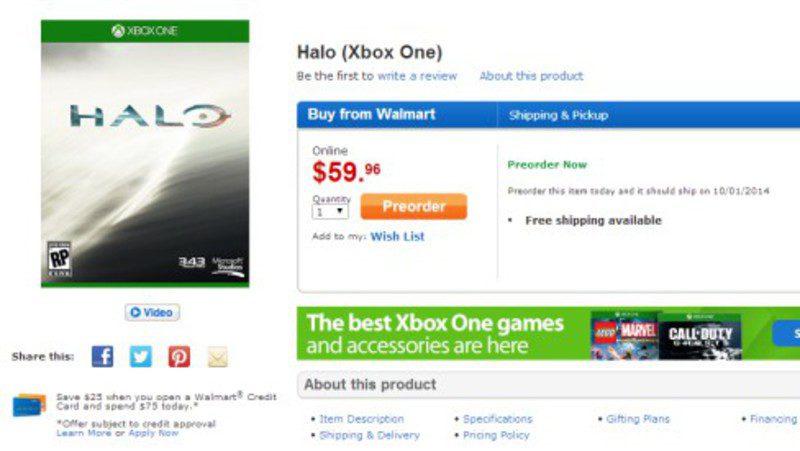The height and width of the screenshot is (451, 800).
Task: View Gifting Plans link
Action: pos(638,419)
